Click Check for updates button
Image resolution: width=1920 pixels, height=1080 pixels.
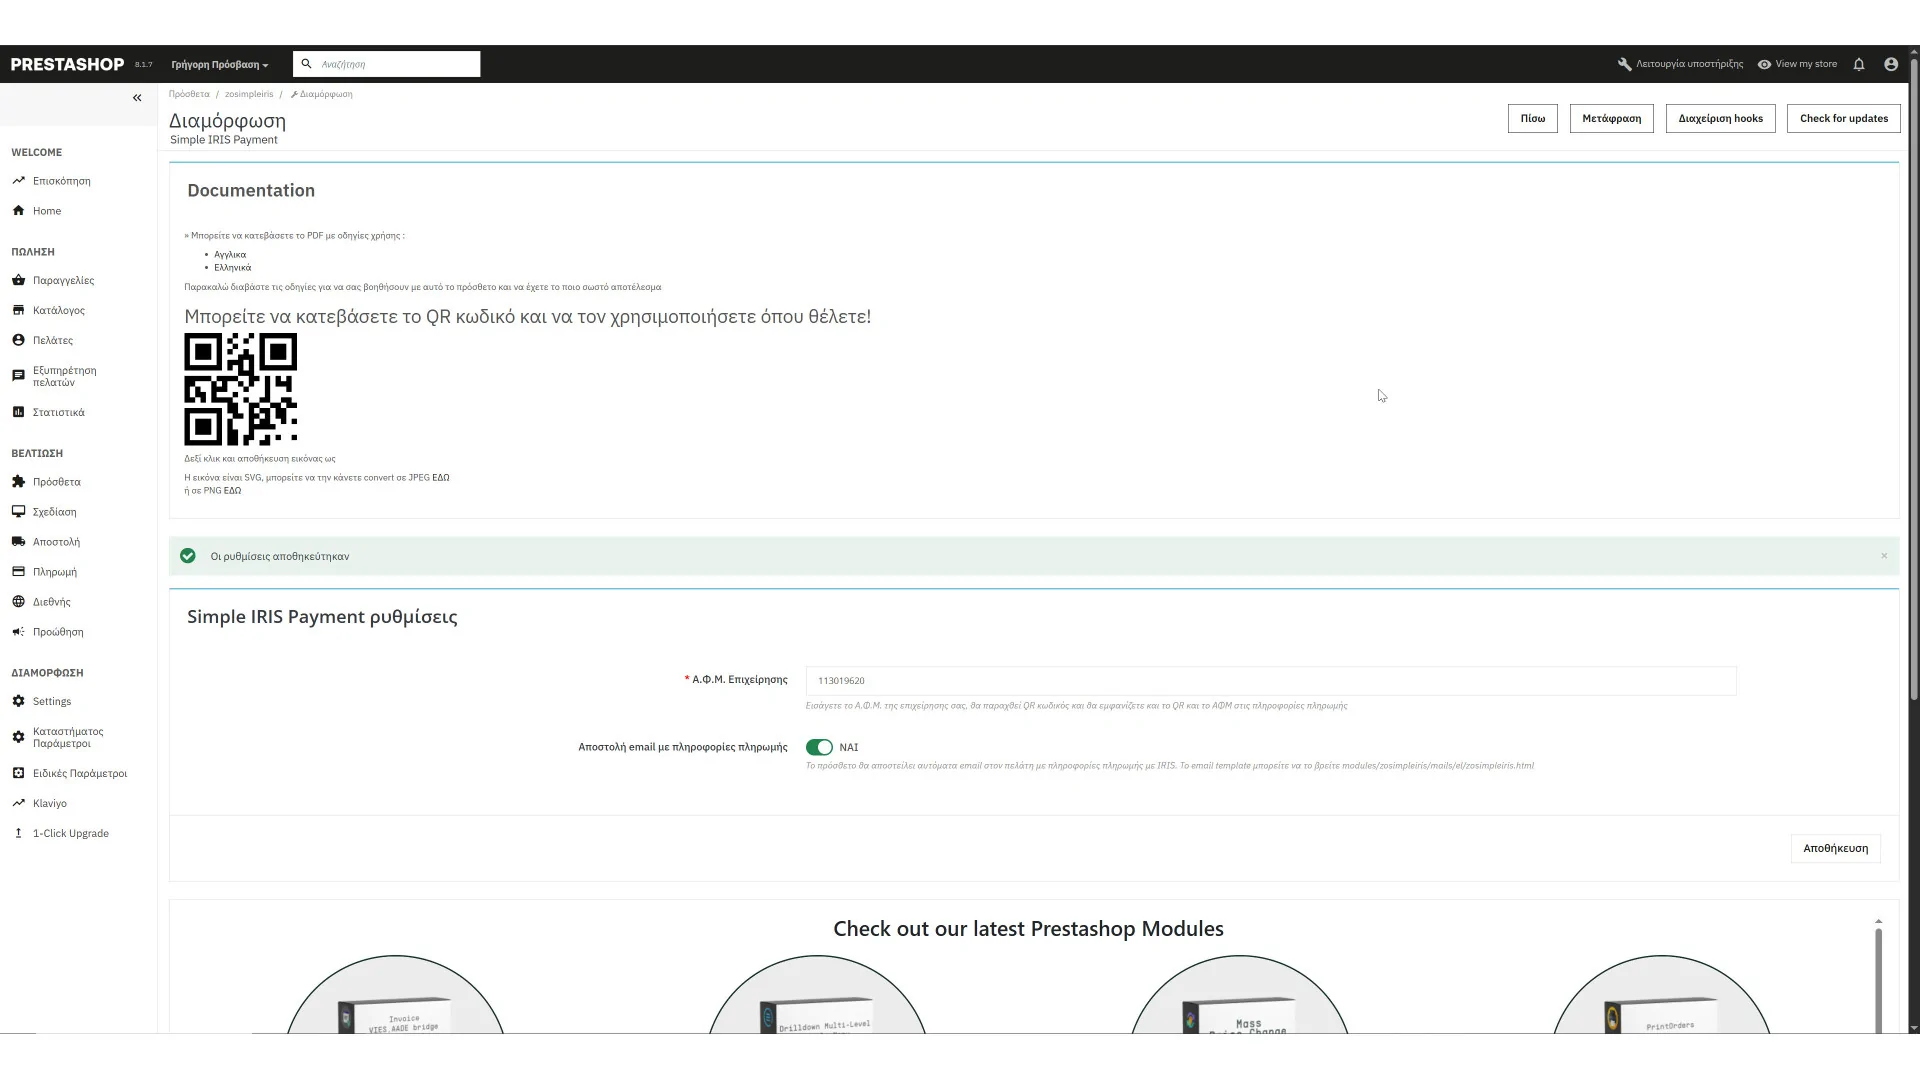1843,118
